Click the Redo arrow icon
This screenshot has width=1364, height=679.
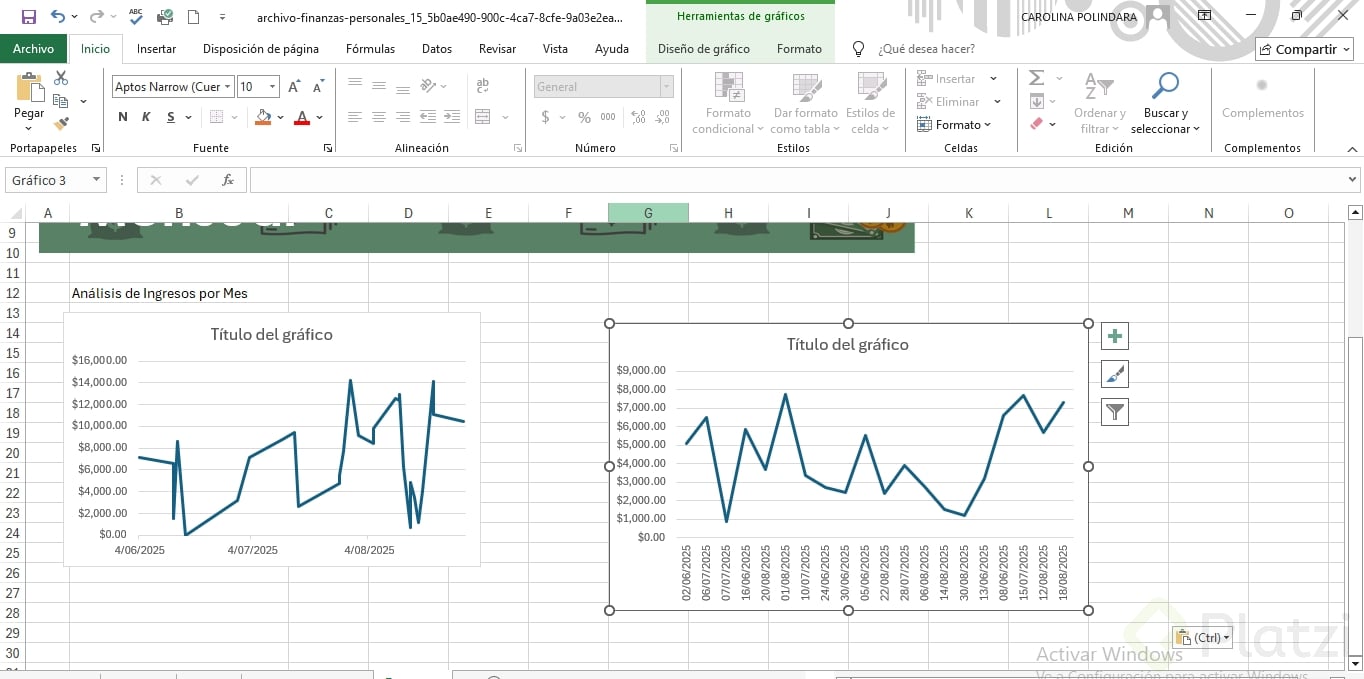pyautogui.click(x=96, y=17)
